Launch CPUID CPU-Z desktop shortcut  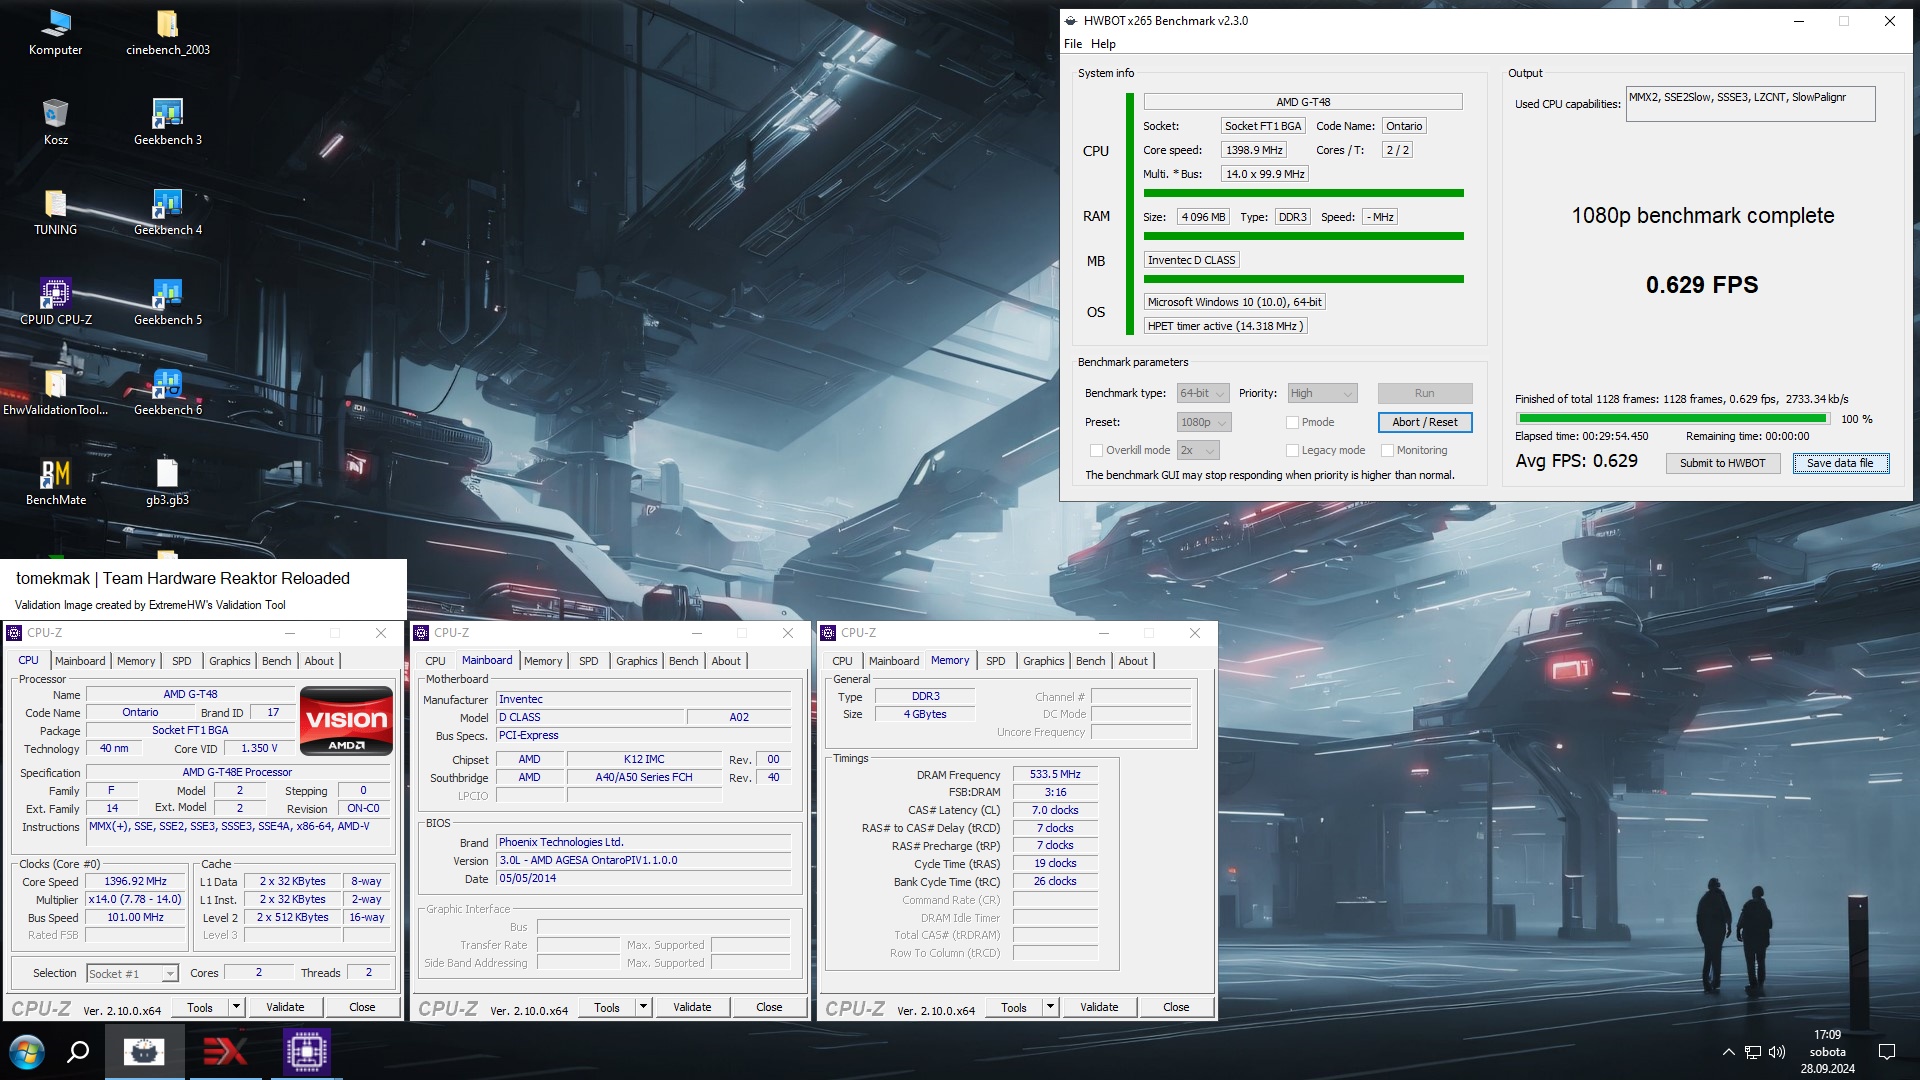[56, 302]
